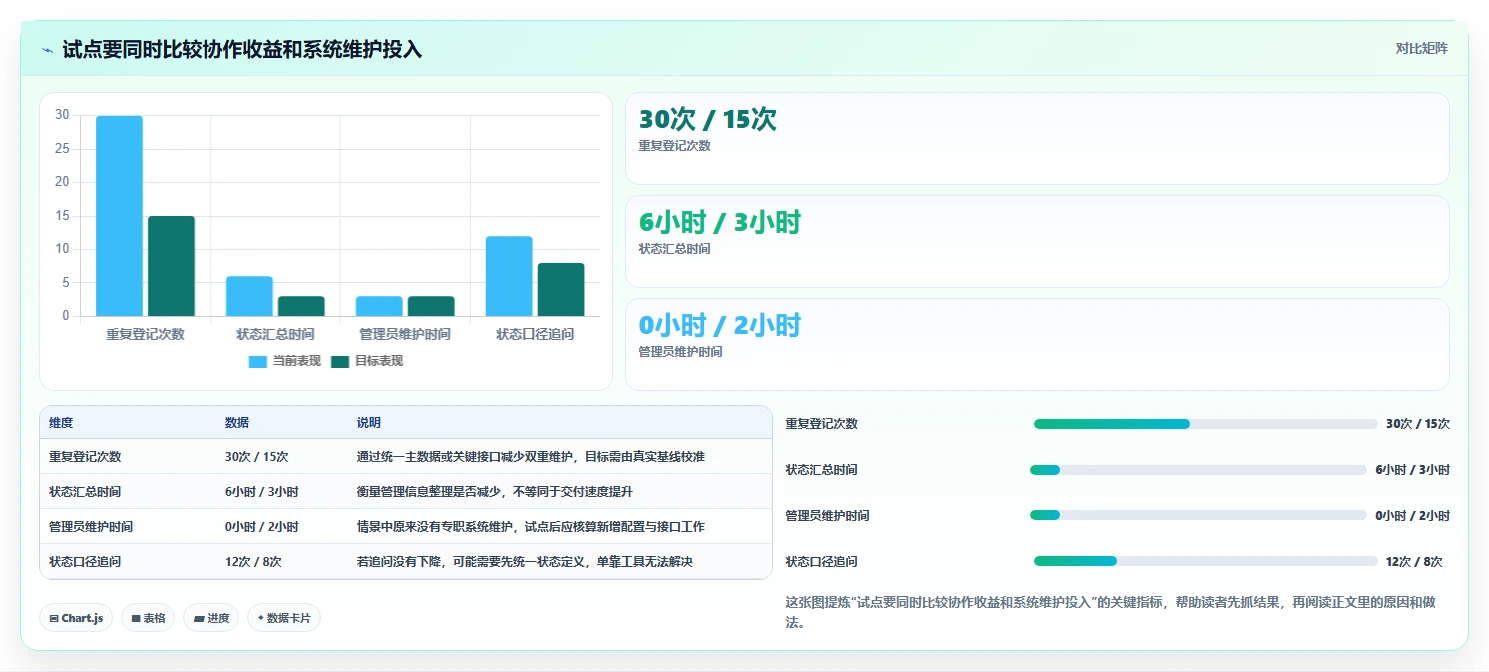
Task: Click the current-value bar for 状态口径追问
Action: point(509,276)
